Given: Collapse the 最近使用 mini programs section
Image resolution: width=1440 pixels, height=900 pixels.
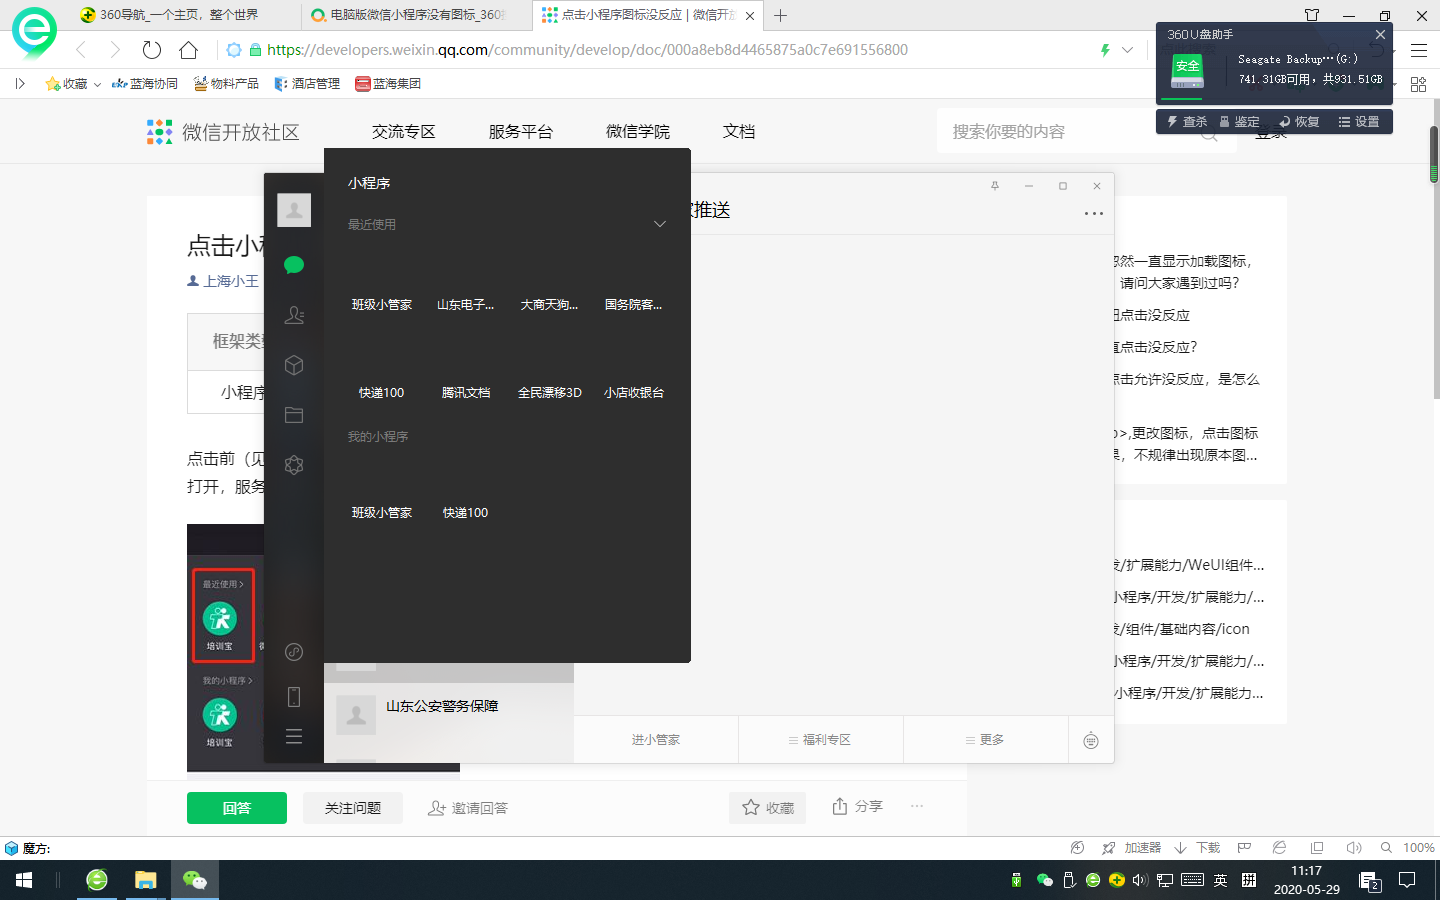Looking at the screenshot, I should pos(660,224).
